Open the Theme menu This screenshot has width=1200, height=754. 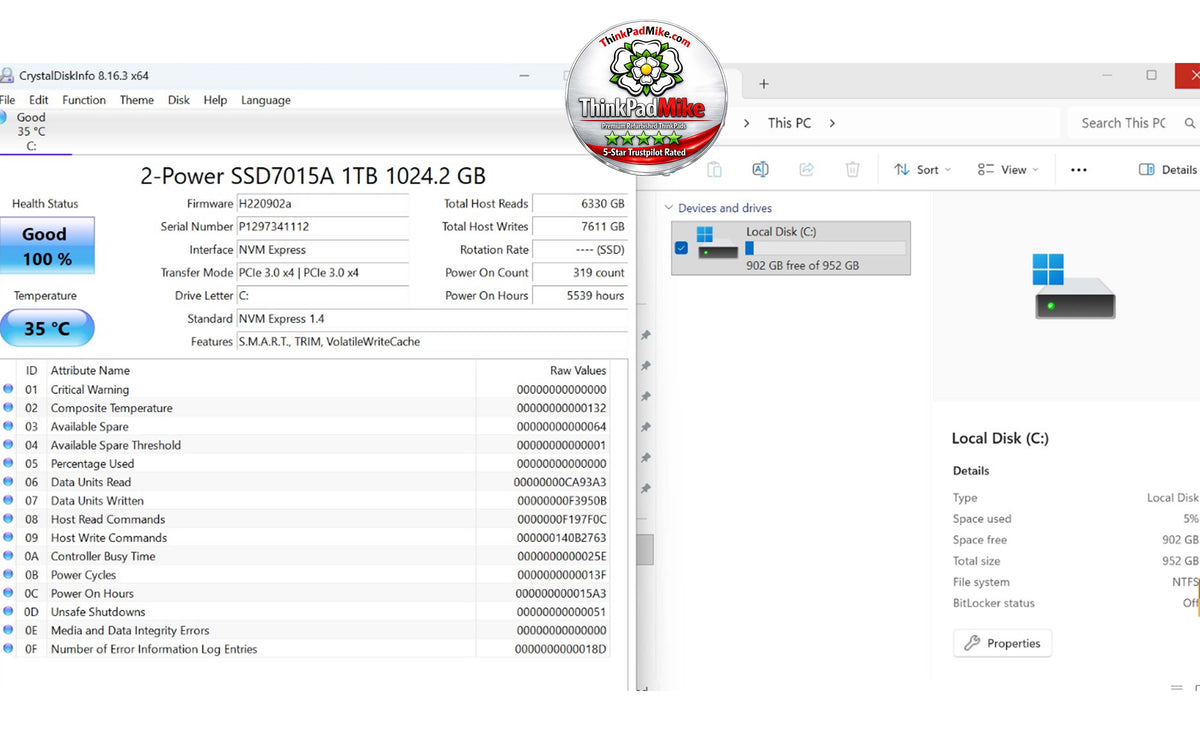click(137, 100)
